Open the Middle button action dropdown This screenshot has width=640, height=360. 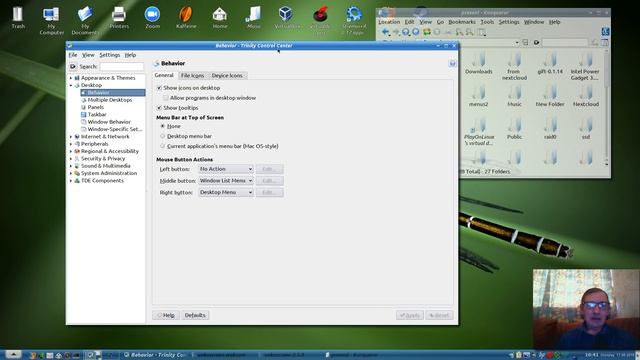[x=226, y=180]
